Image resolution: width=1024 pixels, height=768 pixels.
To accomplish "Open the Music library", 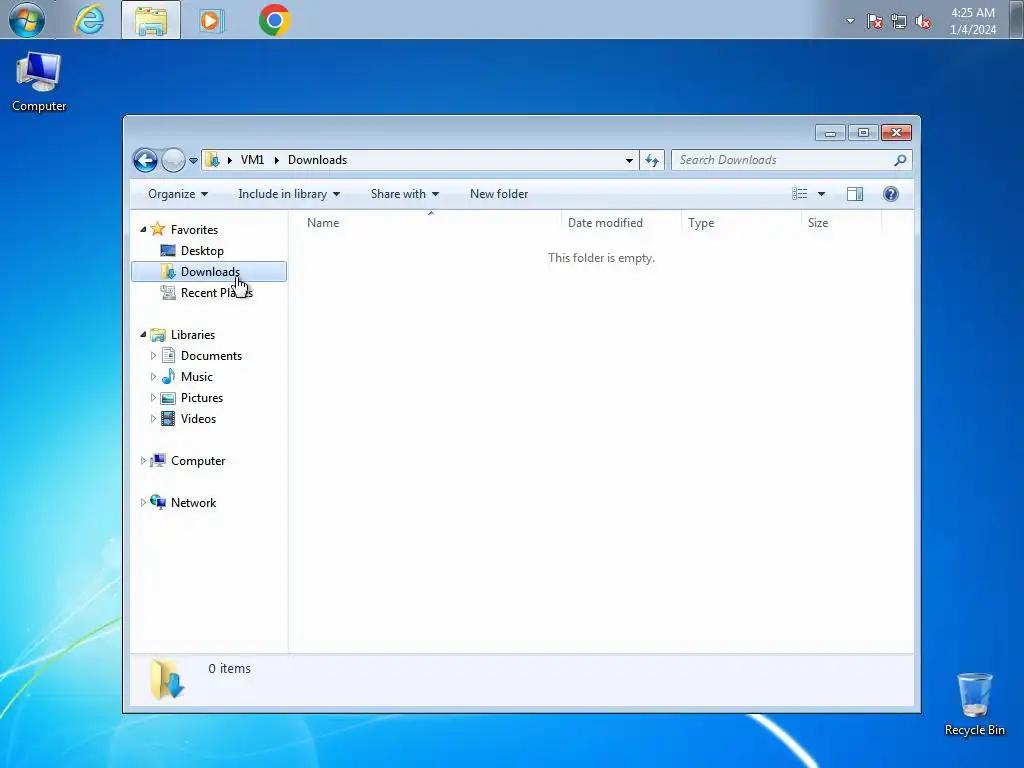I will pos(197,377).
